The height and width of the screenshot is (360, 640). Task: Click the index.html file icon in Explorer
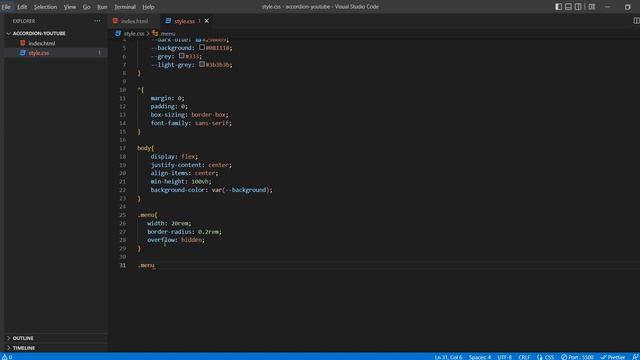click(22, 43)
